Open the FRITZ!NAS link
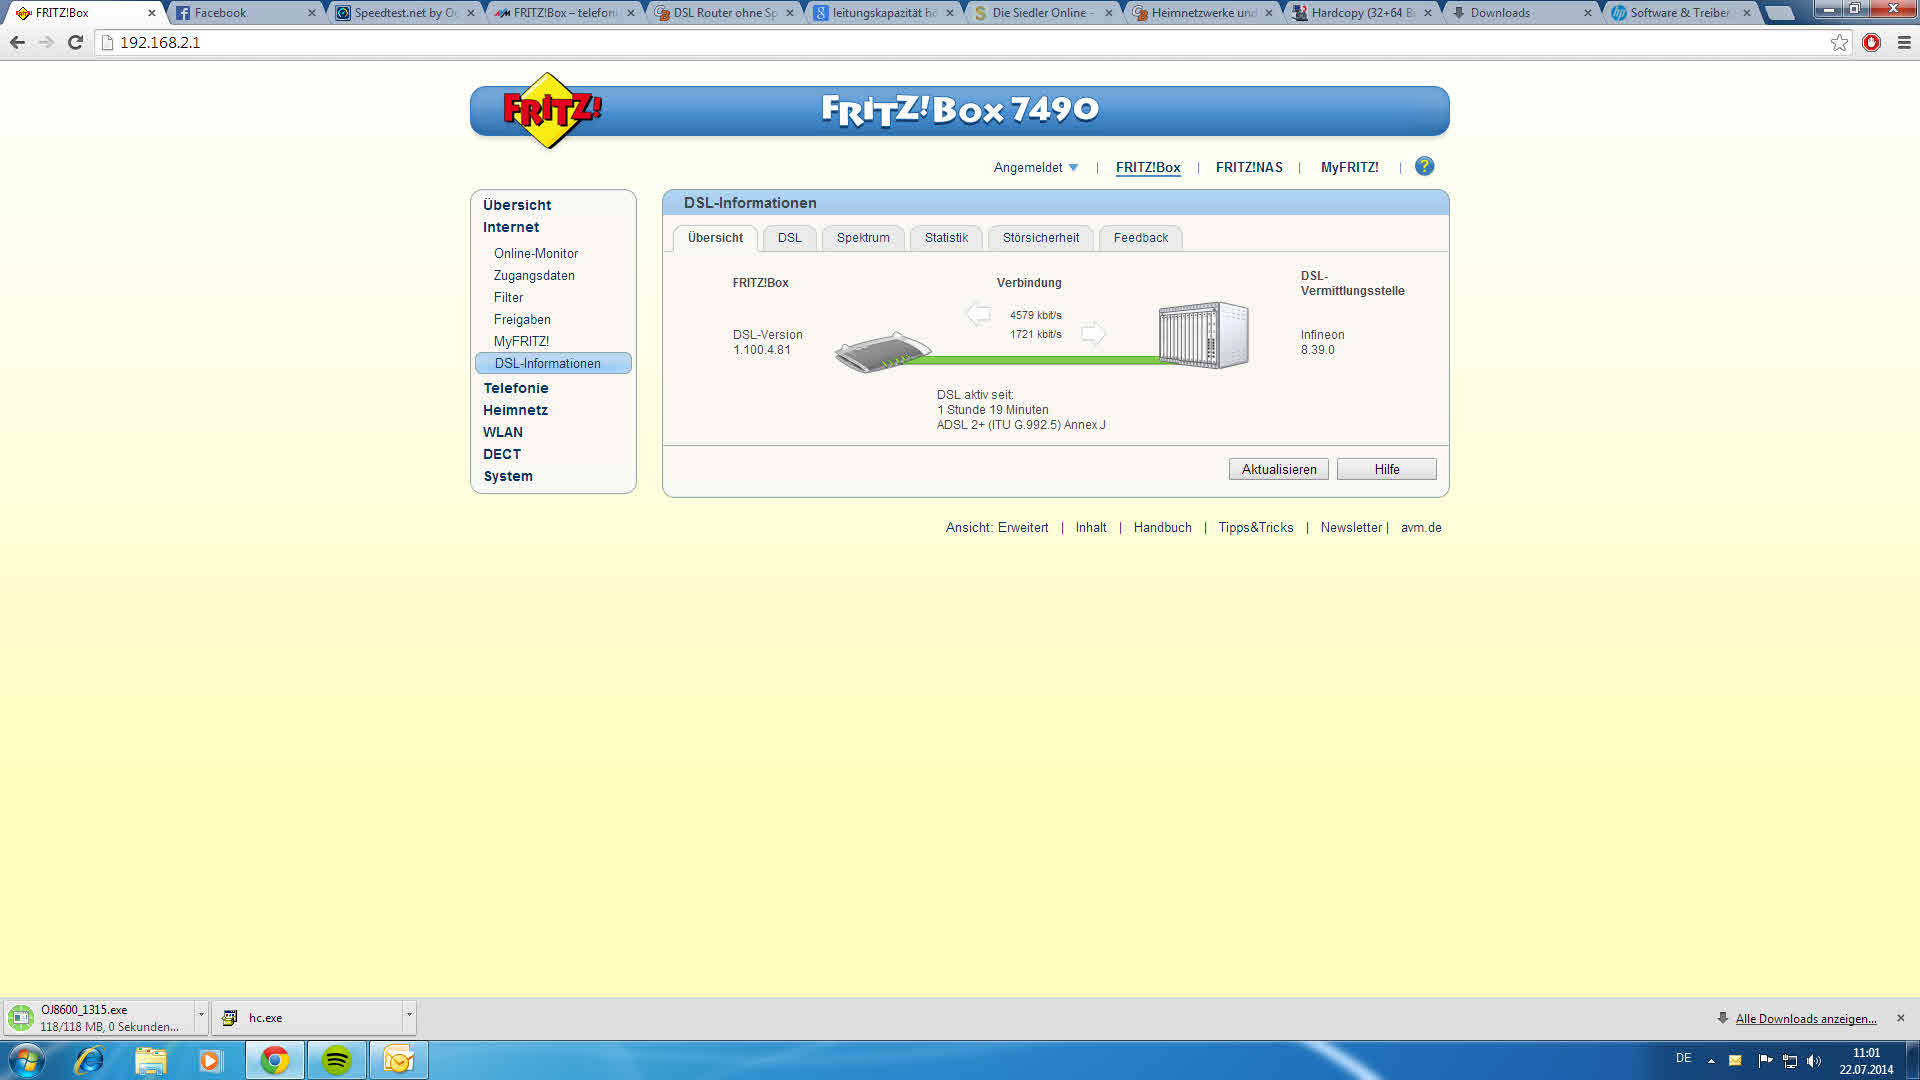1920x1080 pixels. pos(1248,168)
